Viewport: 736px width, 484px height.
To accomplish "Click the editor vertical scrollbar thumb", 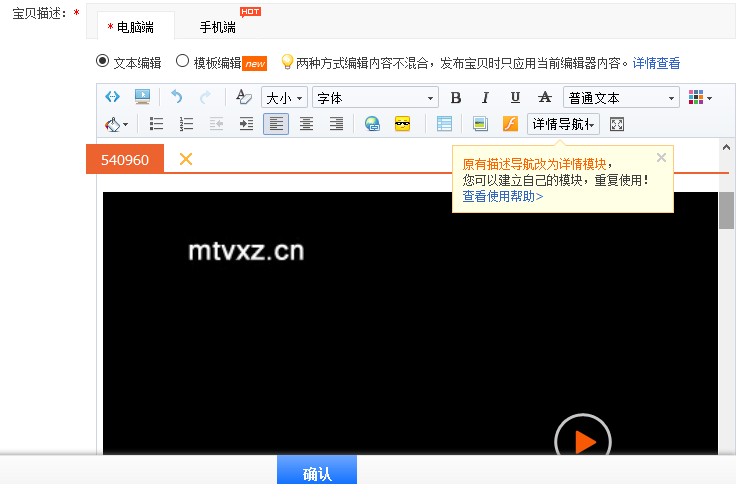I will pyautogui.click(x=726, y=210).
